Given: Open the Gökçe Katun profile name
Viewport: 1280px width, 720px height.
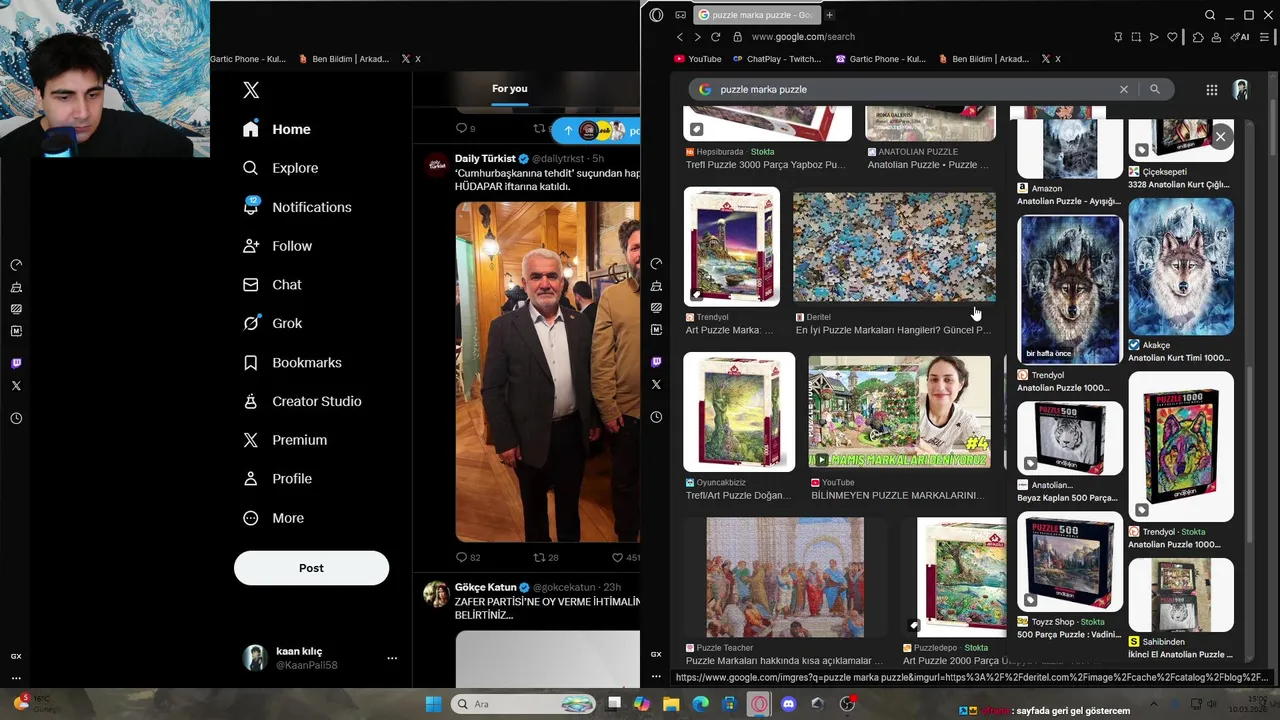Looking at the screenshot, I should pyautogui.click(x=485, y=587).
